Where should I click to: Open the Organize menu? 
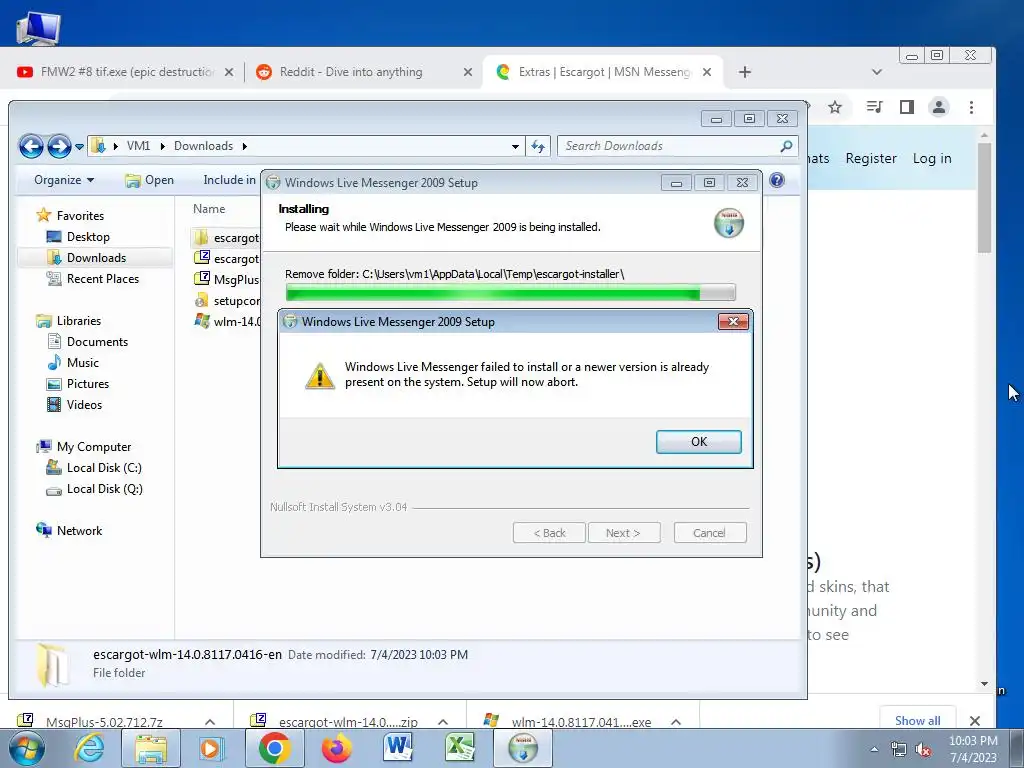64,180
